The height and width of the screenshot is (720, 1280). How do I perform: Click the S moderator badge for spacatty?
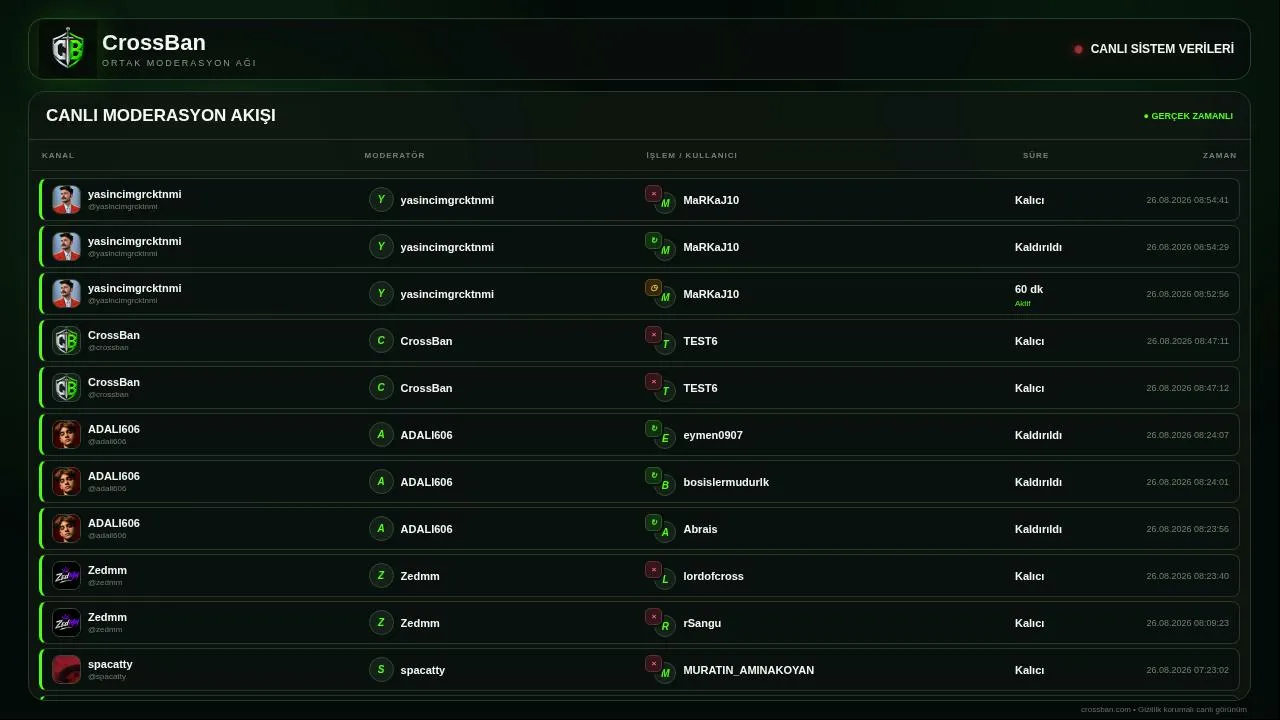tap(381, 669)
